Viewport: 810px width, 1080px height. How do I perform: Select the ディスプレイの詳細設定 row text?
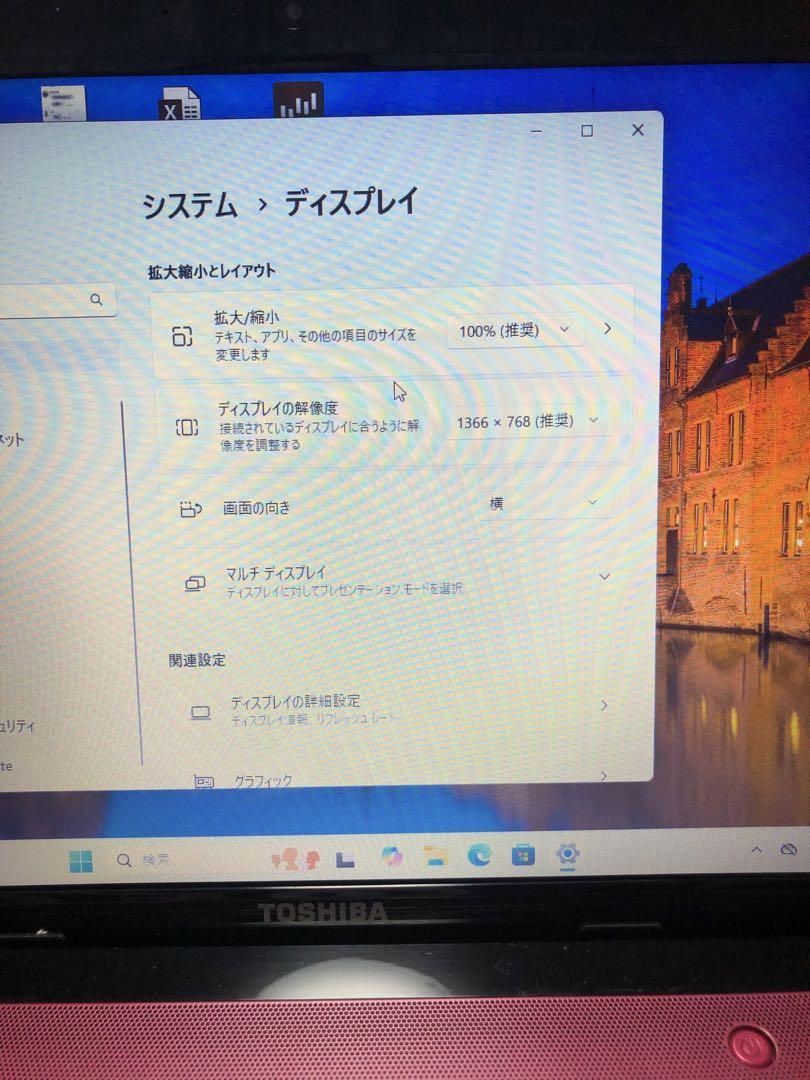coord(295,701)
